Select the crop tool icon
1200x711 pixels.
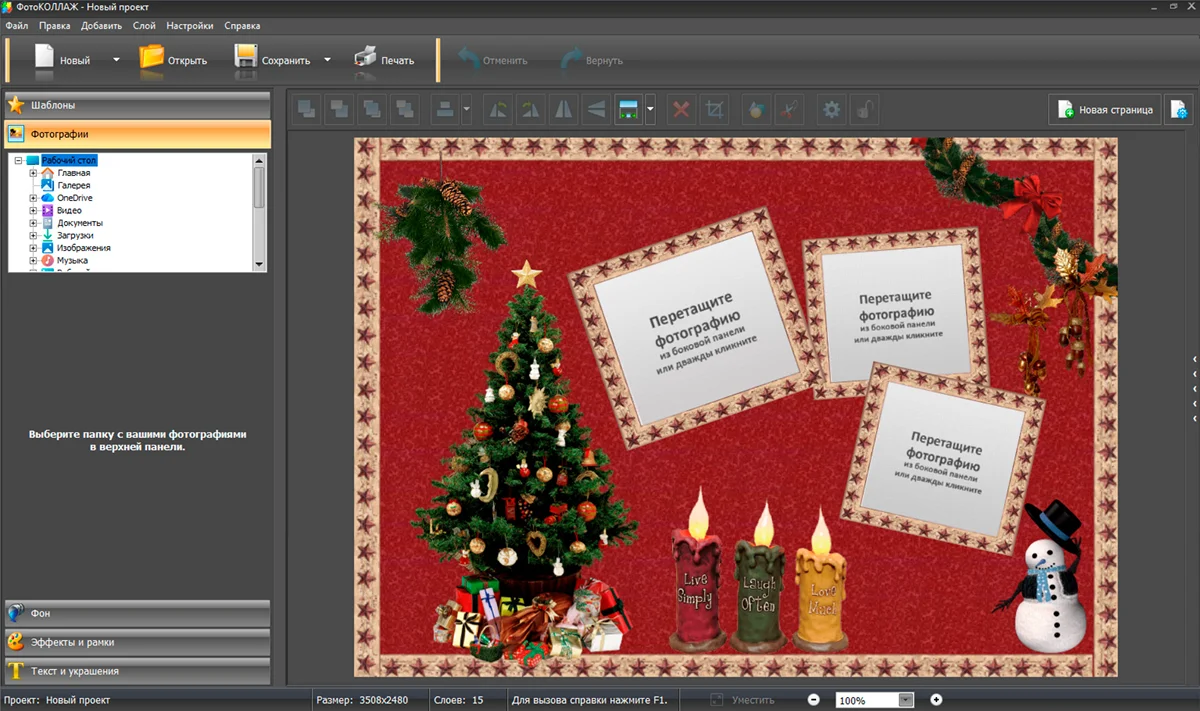click(714, 110)
